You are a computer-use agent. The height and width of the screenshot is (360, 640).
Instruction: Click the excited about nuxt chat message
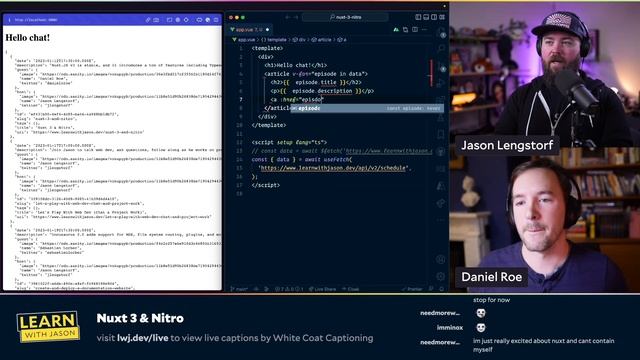544,345
